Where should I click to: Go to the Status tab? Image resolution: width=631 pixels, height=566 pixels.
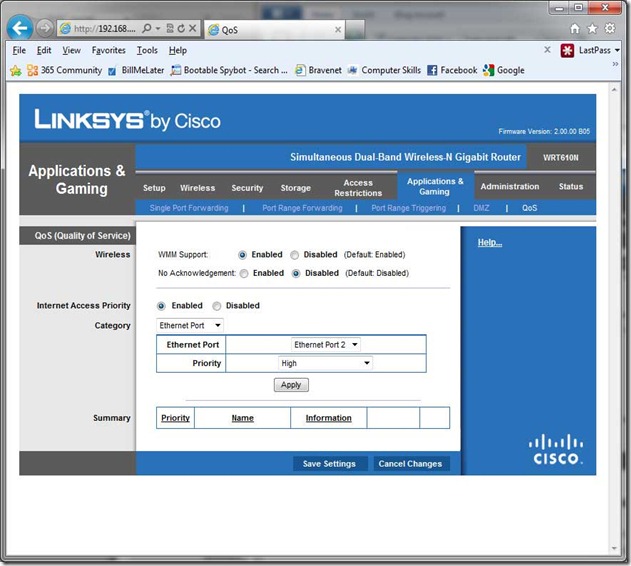coord(571,186)
